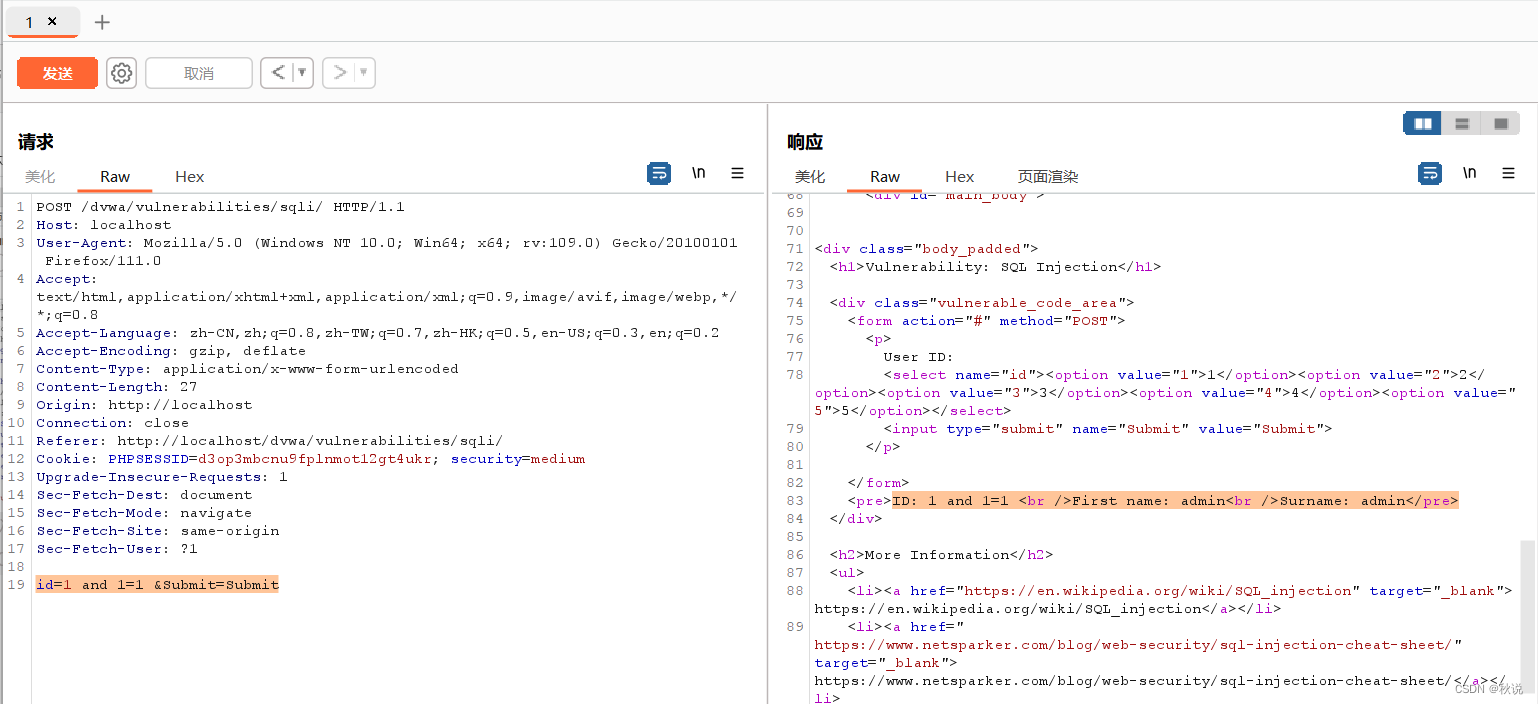
Task: Switch response view to Hex tab
Action: click(959, 177)
